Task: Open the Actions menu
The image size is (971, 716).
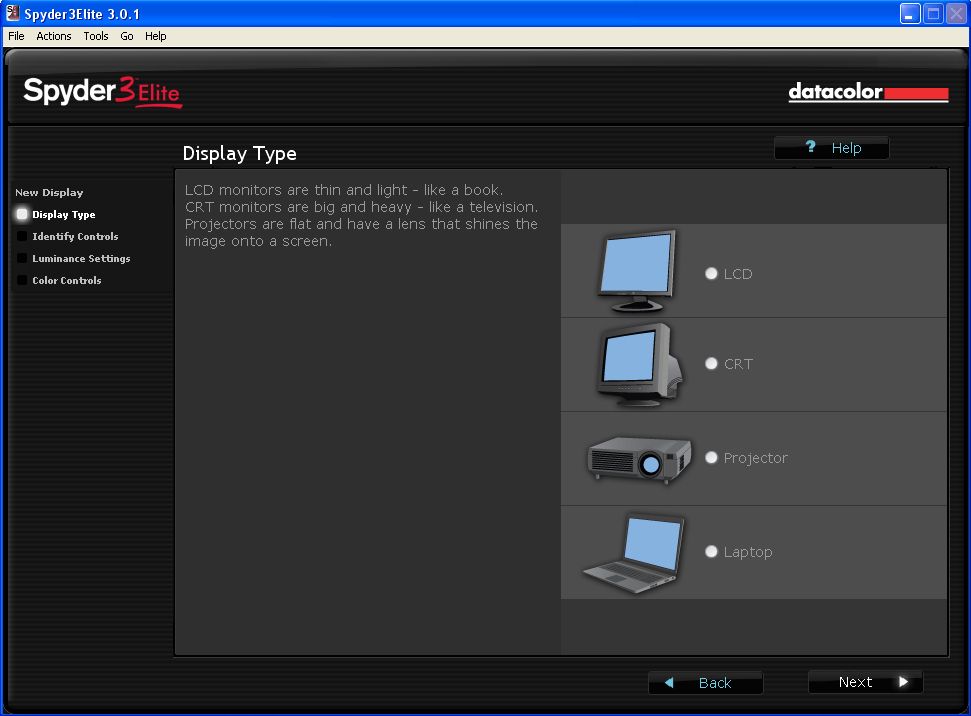Action: (54, 36)
